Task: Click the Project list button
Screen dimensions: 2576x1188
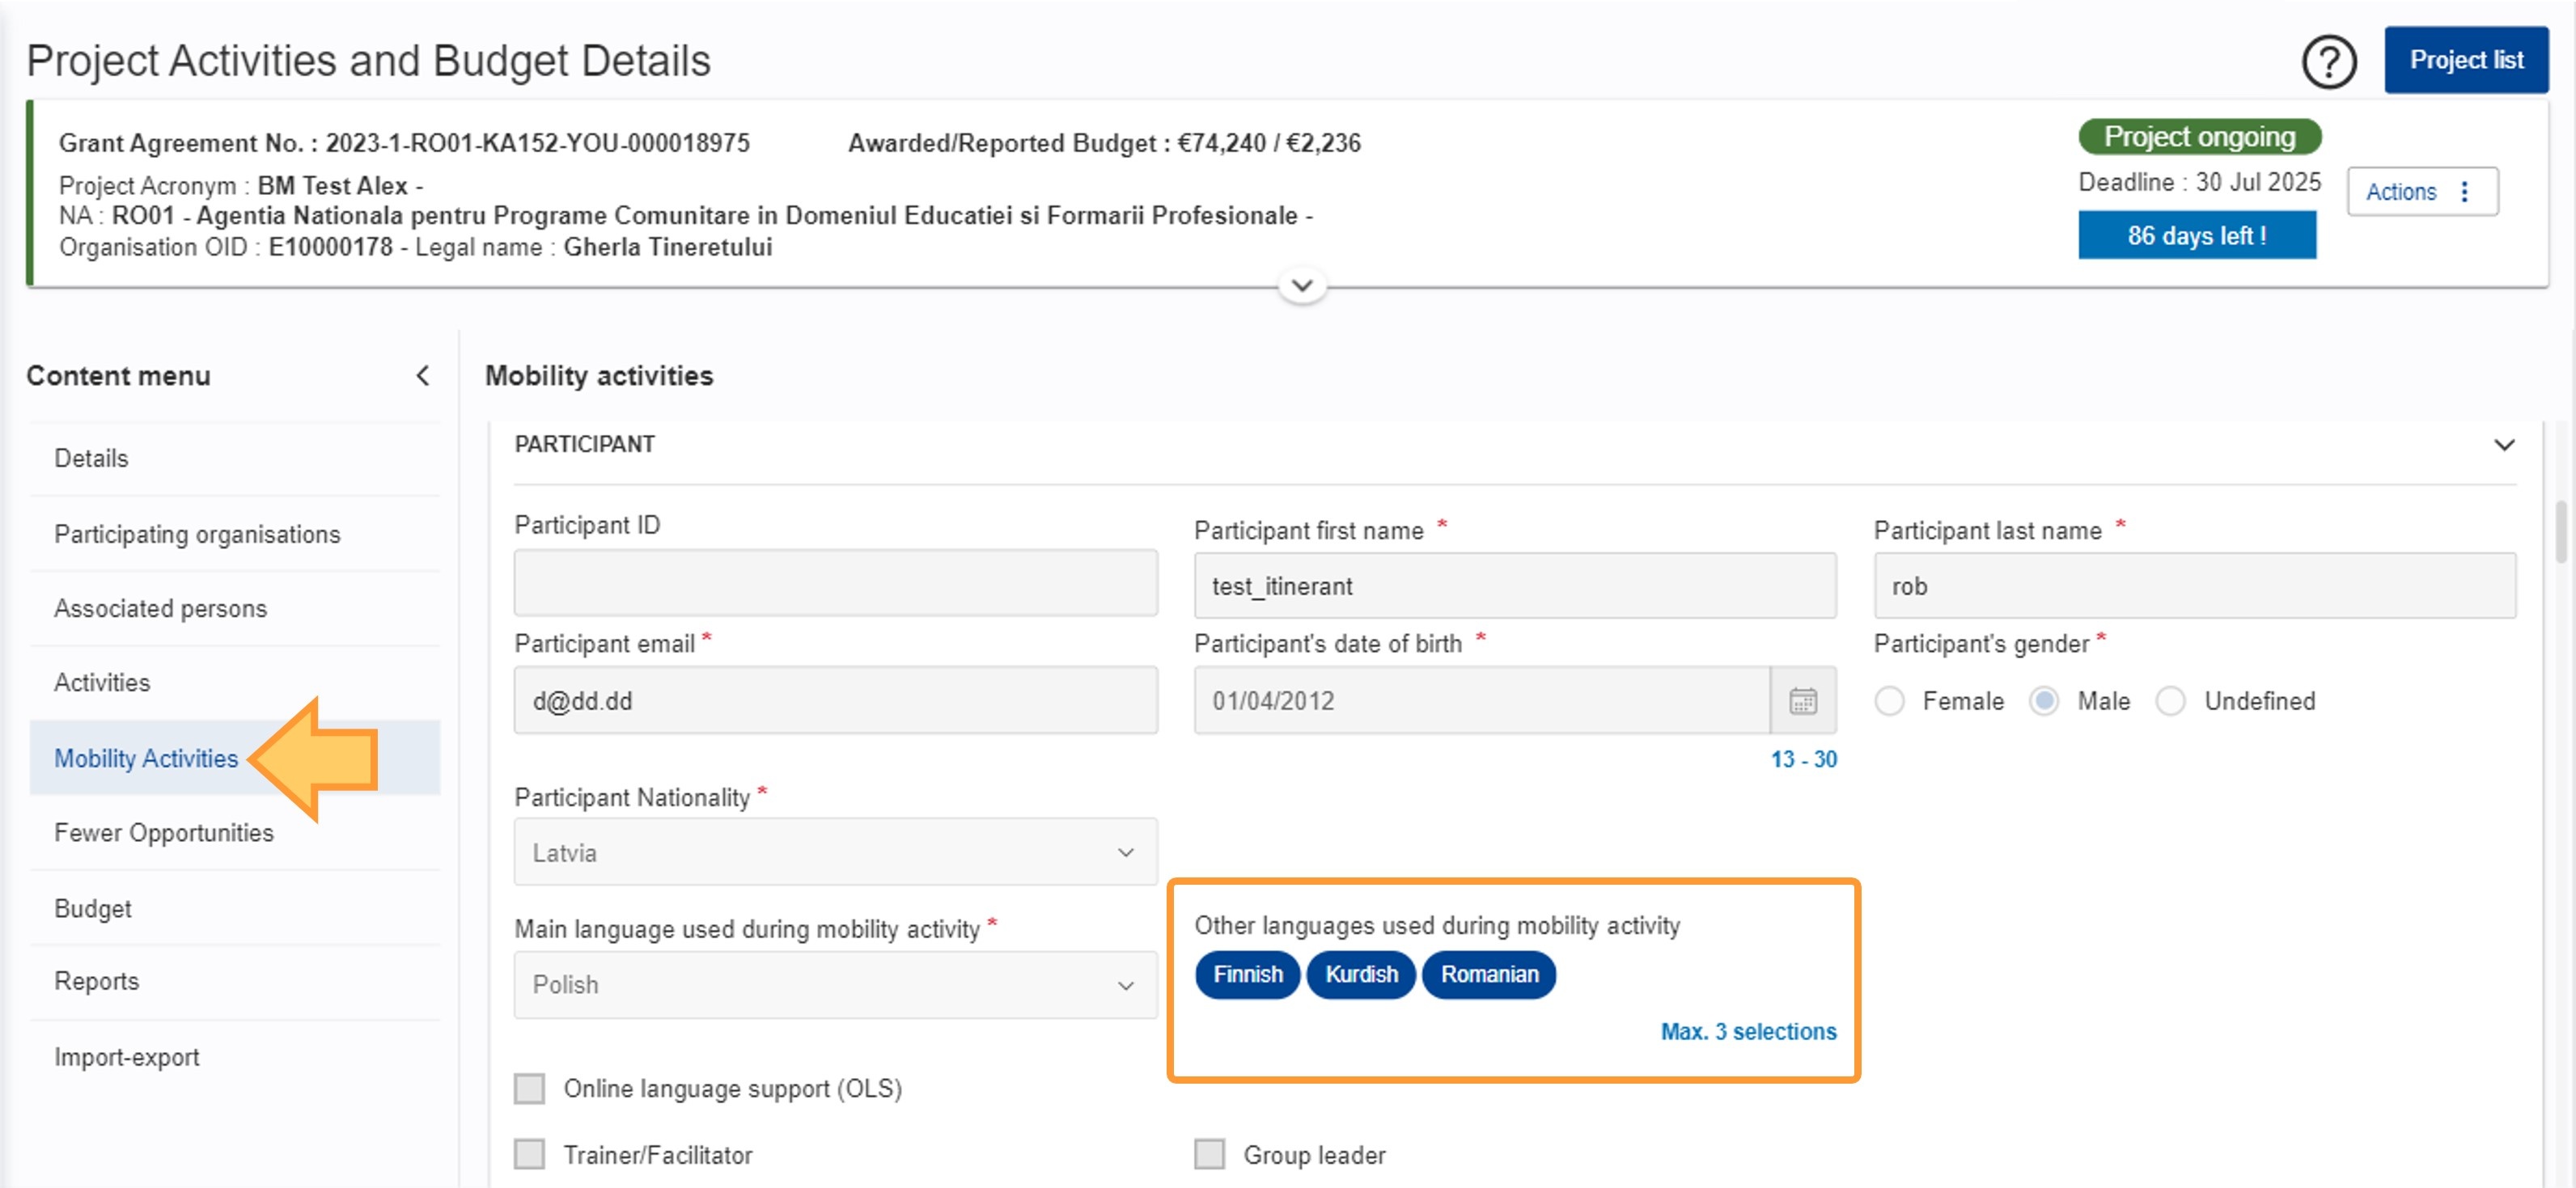Action: coord(2466,60)
